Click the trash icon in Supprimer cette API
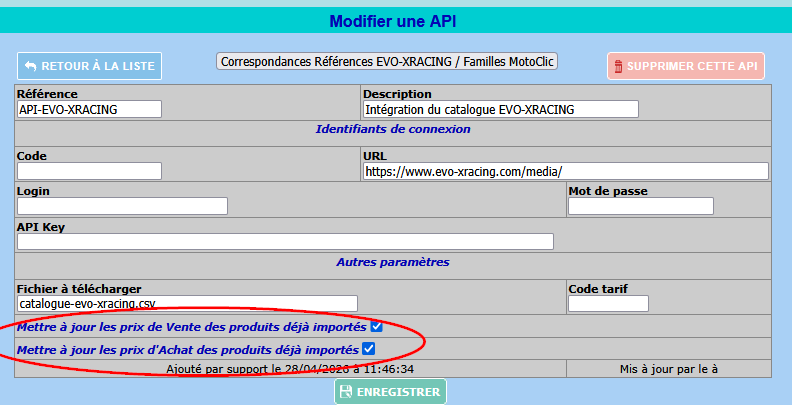The height and width of the screenshot is (405, 792). coord(617,67)
